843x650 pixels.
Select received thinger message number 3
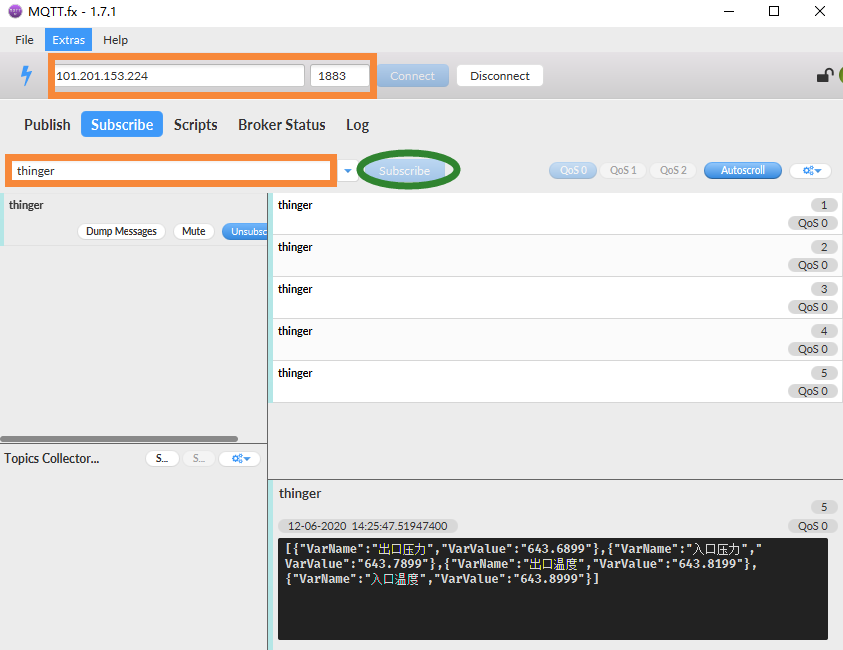(556, 298)
